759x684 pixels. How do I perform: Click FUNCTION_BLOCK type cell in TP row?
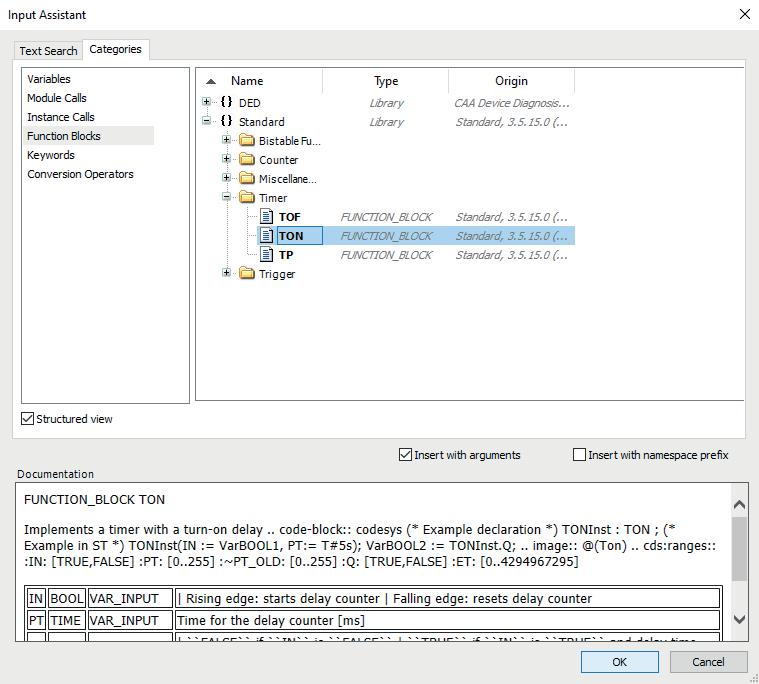386,255
